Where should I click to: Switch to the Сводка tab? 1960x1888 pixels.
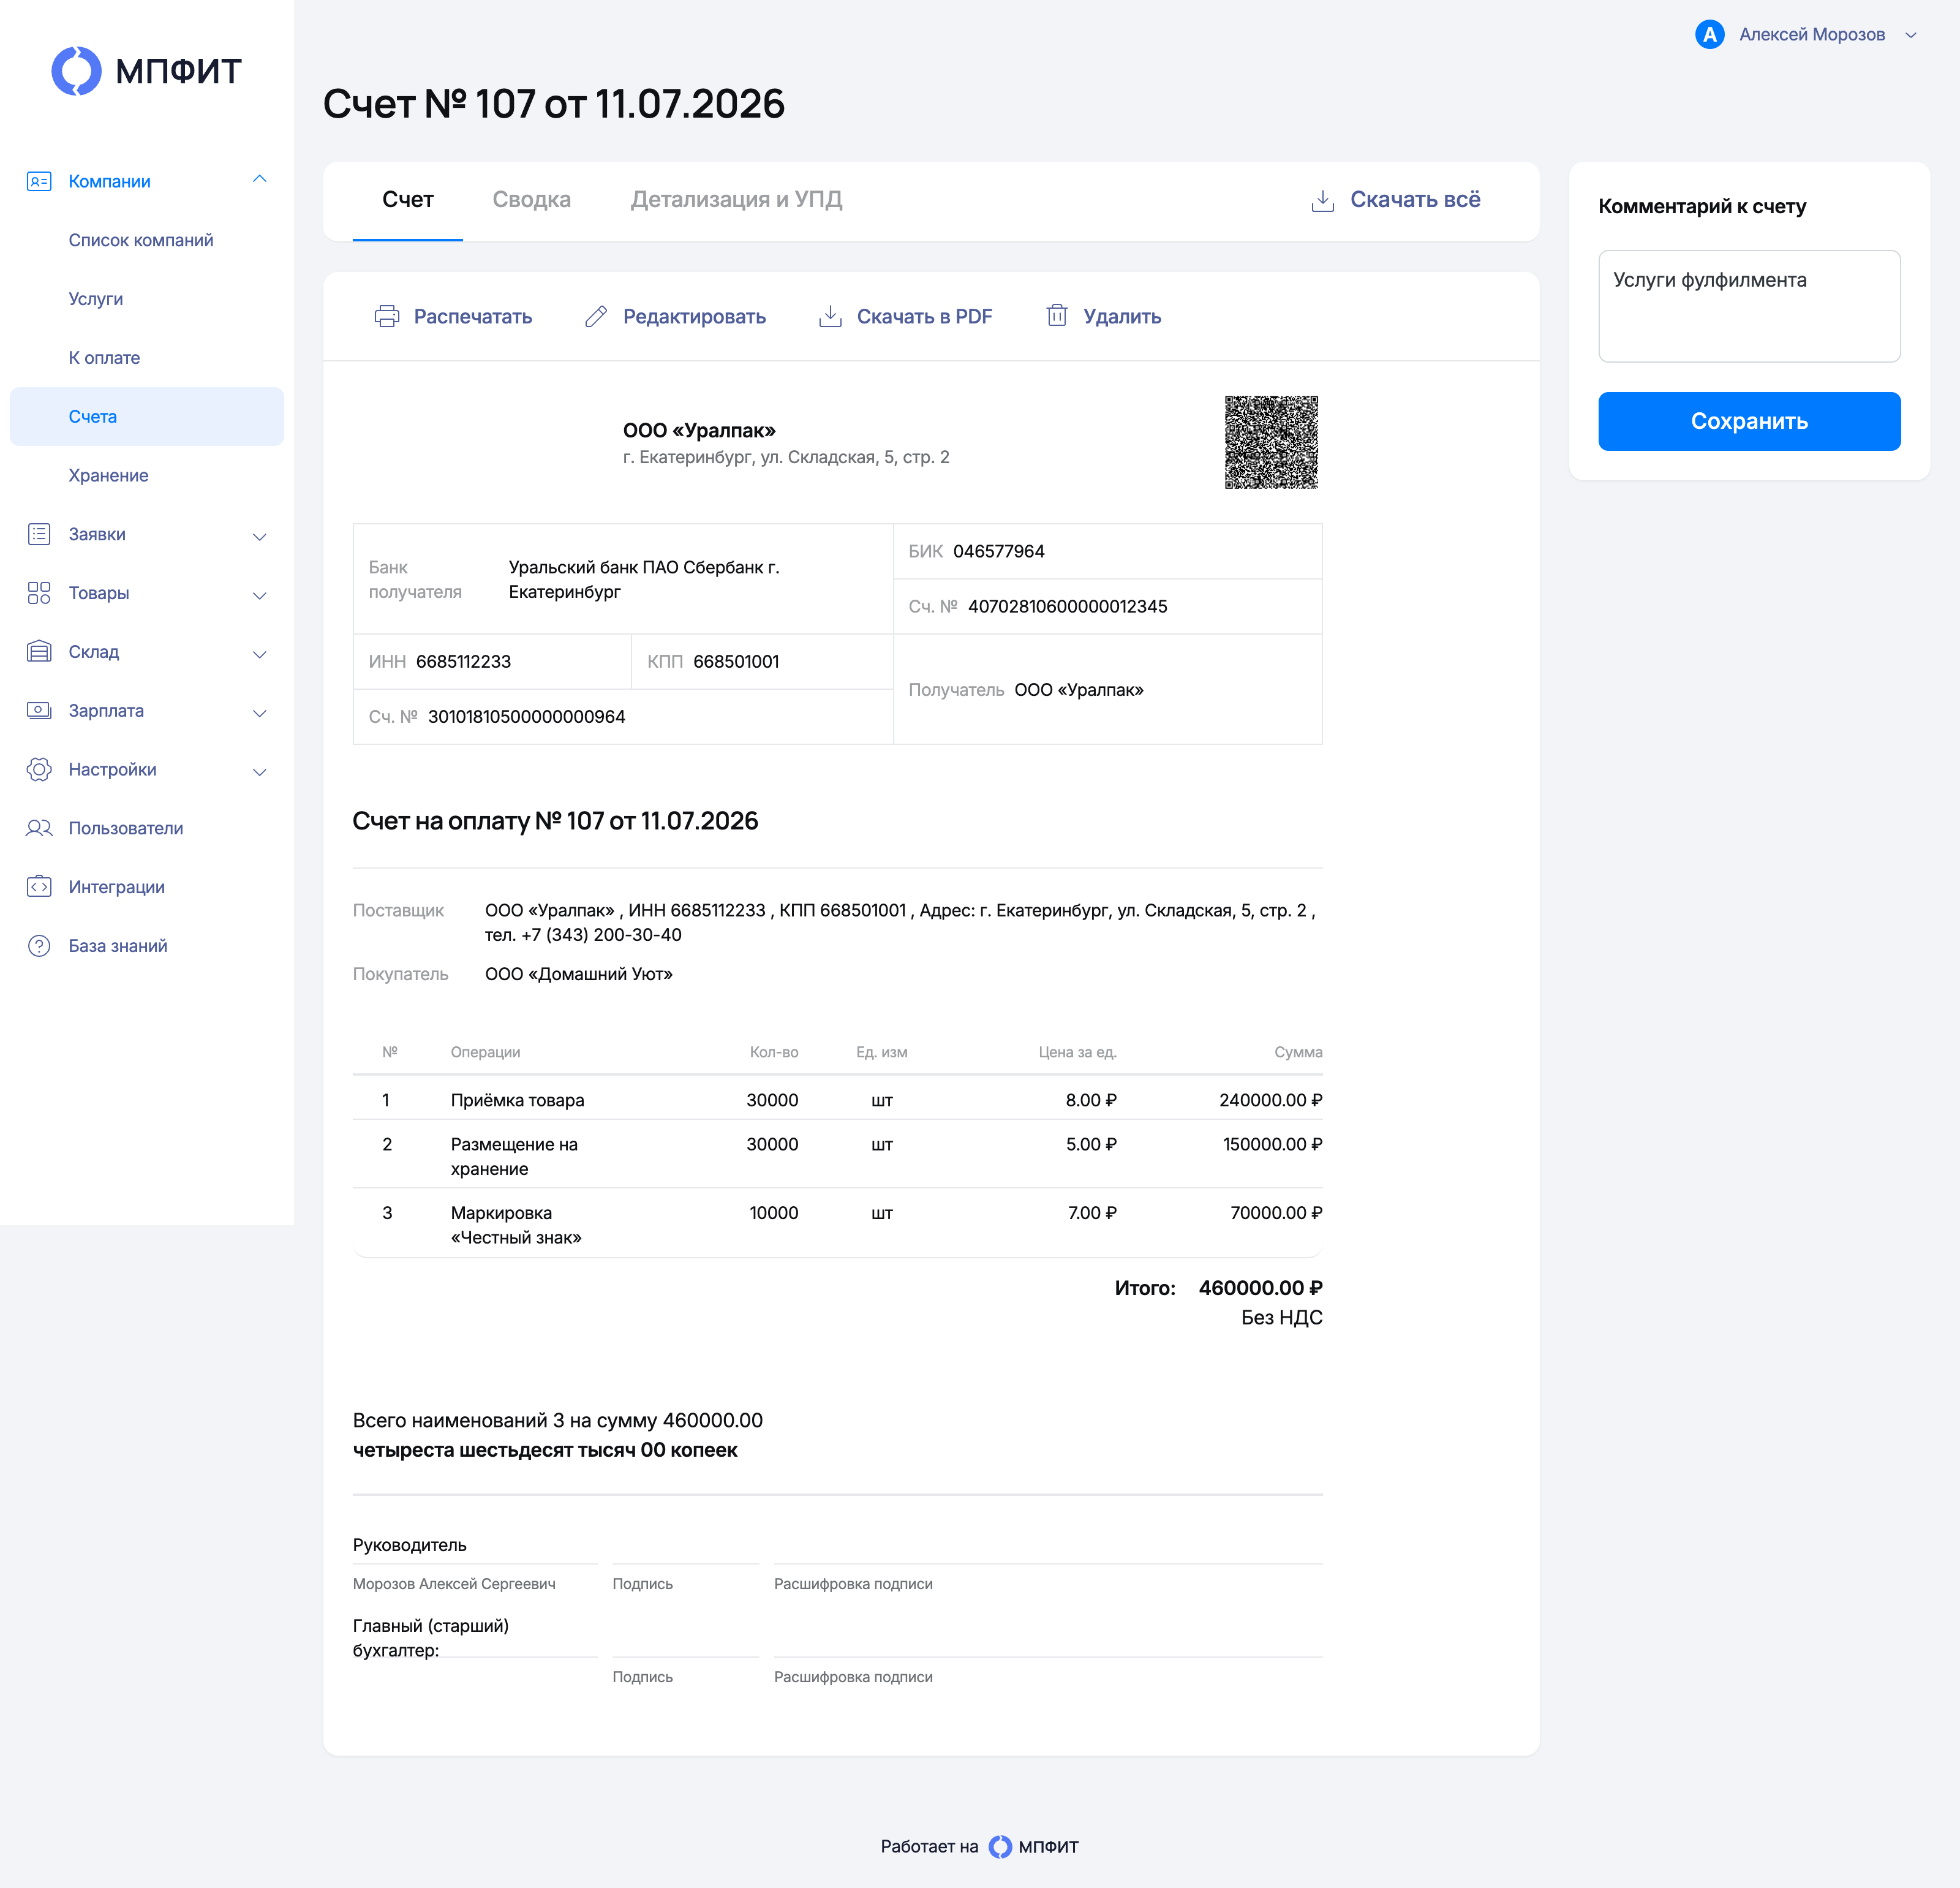(x=532, y=200)
